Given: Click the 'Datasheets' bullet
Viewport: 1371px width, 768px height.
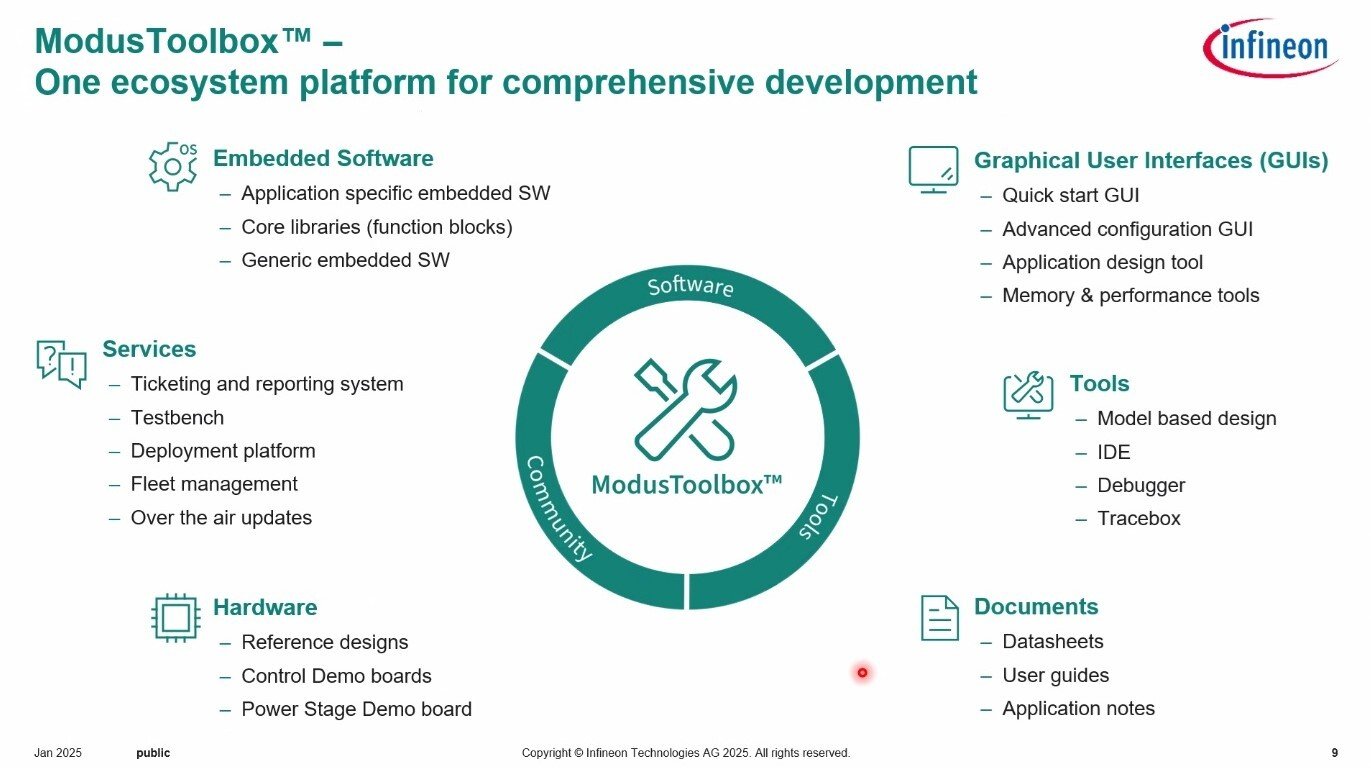Looking at the screenshot, I should pos(1053,641).
